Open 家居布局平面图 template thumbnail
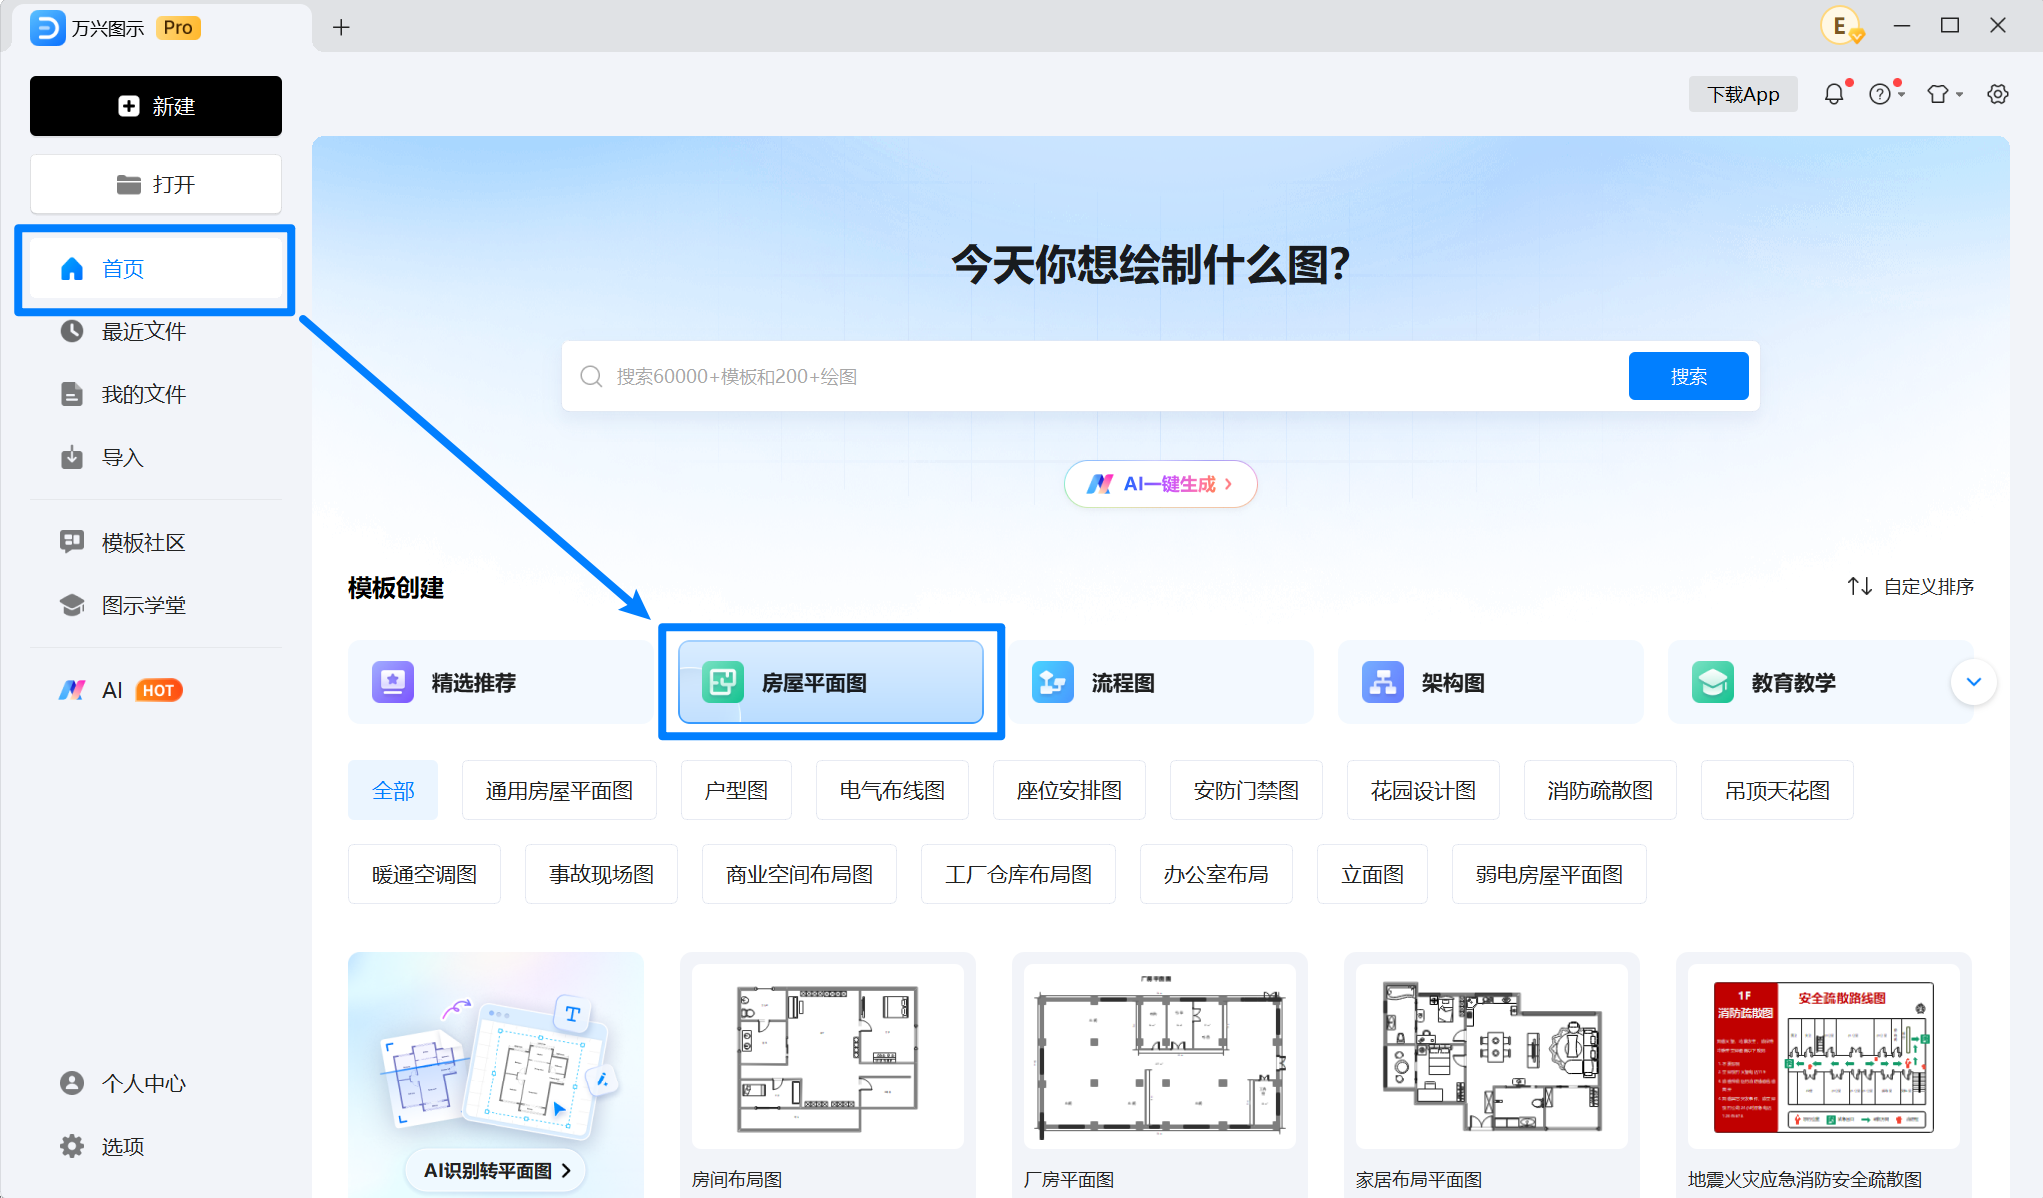Viewport: 2043px width, 1198px height. (1492, 1056)
